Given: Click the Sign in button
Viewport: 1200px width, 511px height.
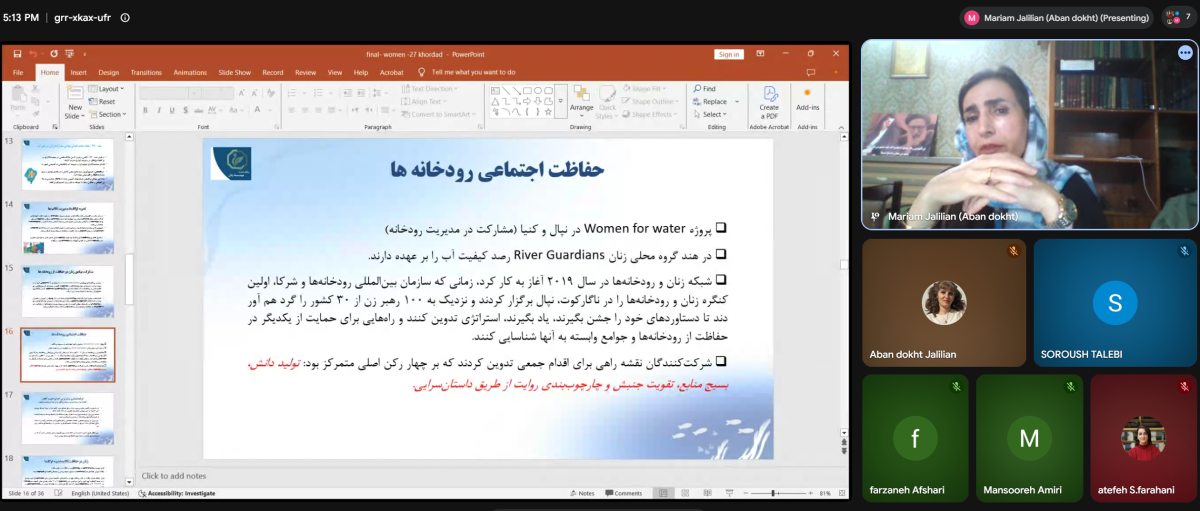Looking at the screenshot, I should point(729,54).
